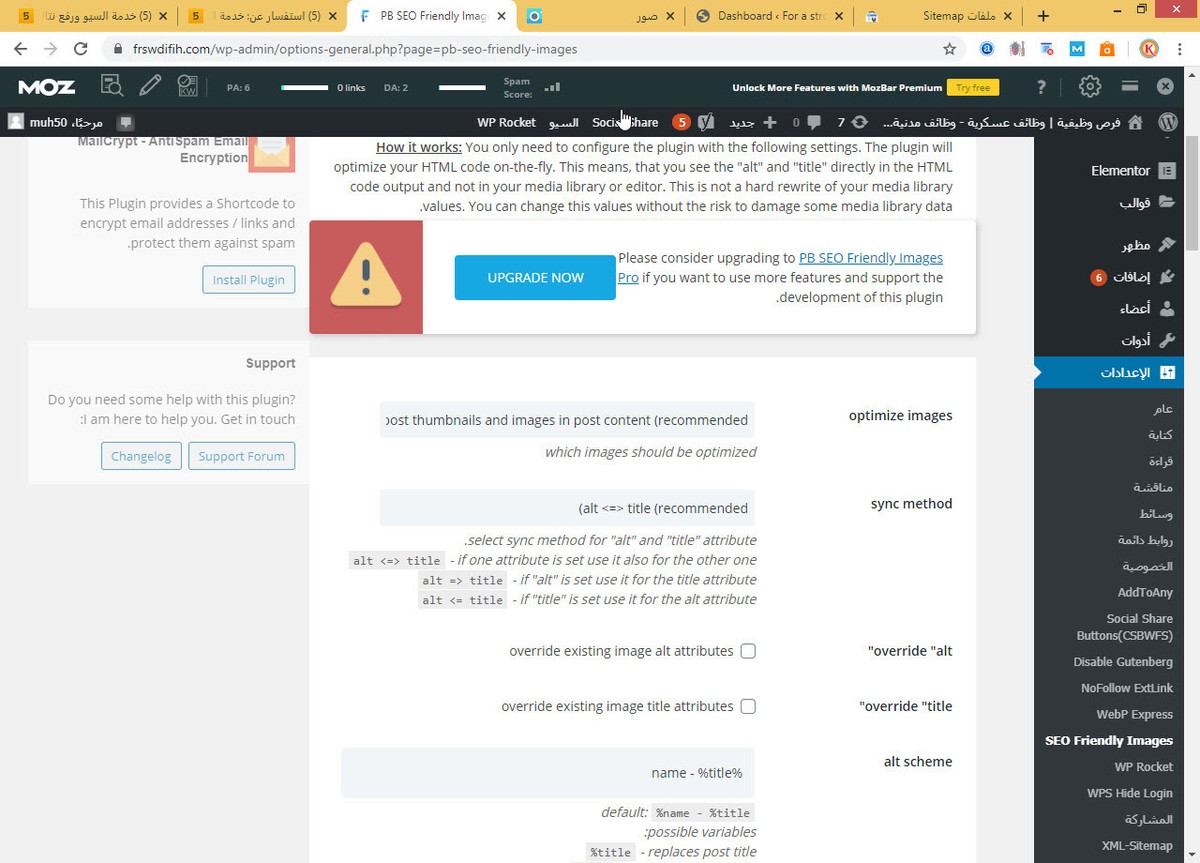The width and height of the screenshot is (1200, 863).
Task: Go back in browser history
Action: click(x=22, y=48)
